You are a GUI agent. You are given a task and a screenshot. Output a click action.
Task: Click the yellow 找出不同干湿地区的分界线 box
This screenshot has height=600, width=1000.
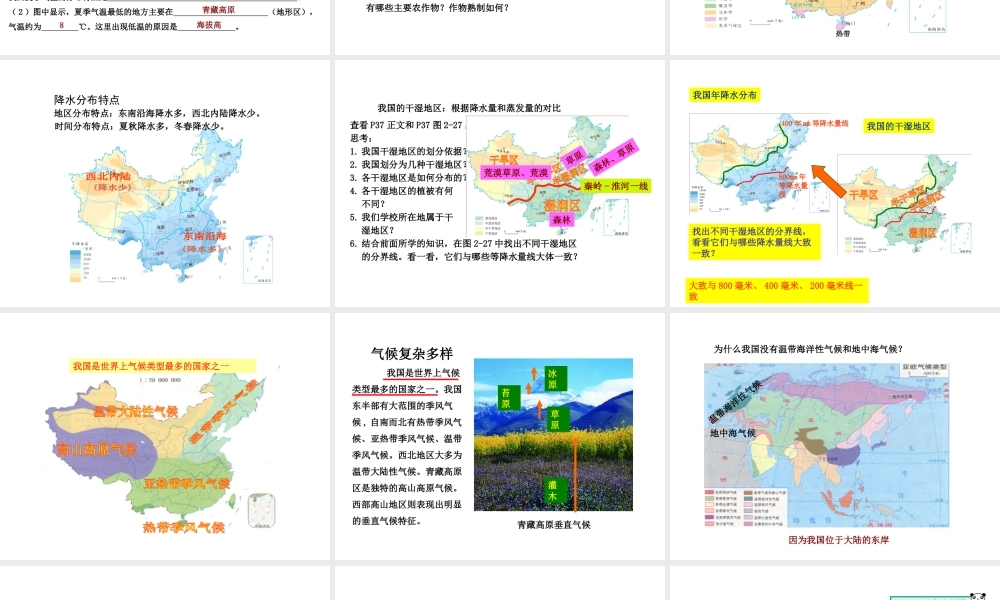(755, 242)
